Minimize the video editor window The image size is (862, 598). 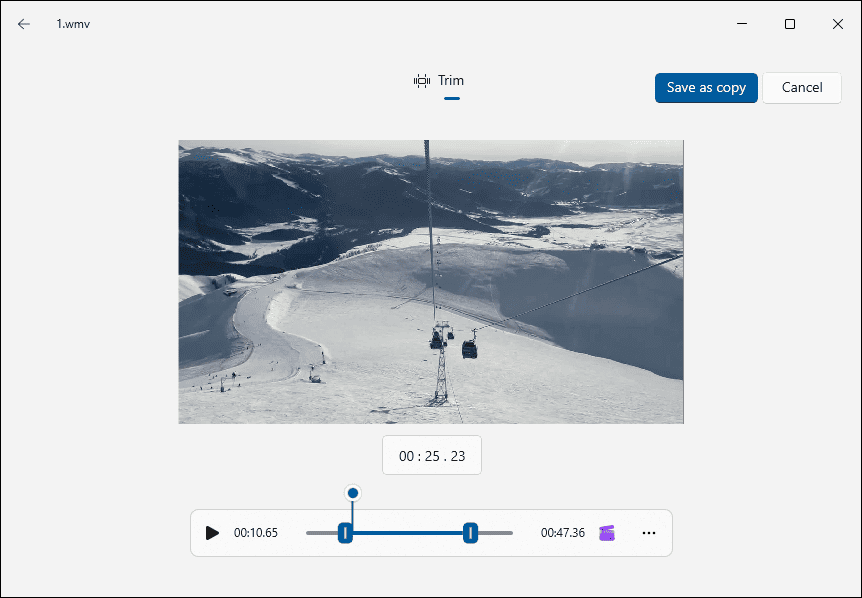pos(742,24)
